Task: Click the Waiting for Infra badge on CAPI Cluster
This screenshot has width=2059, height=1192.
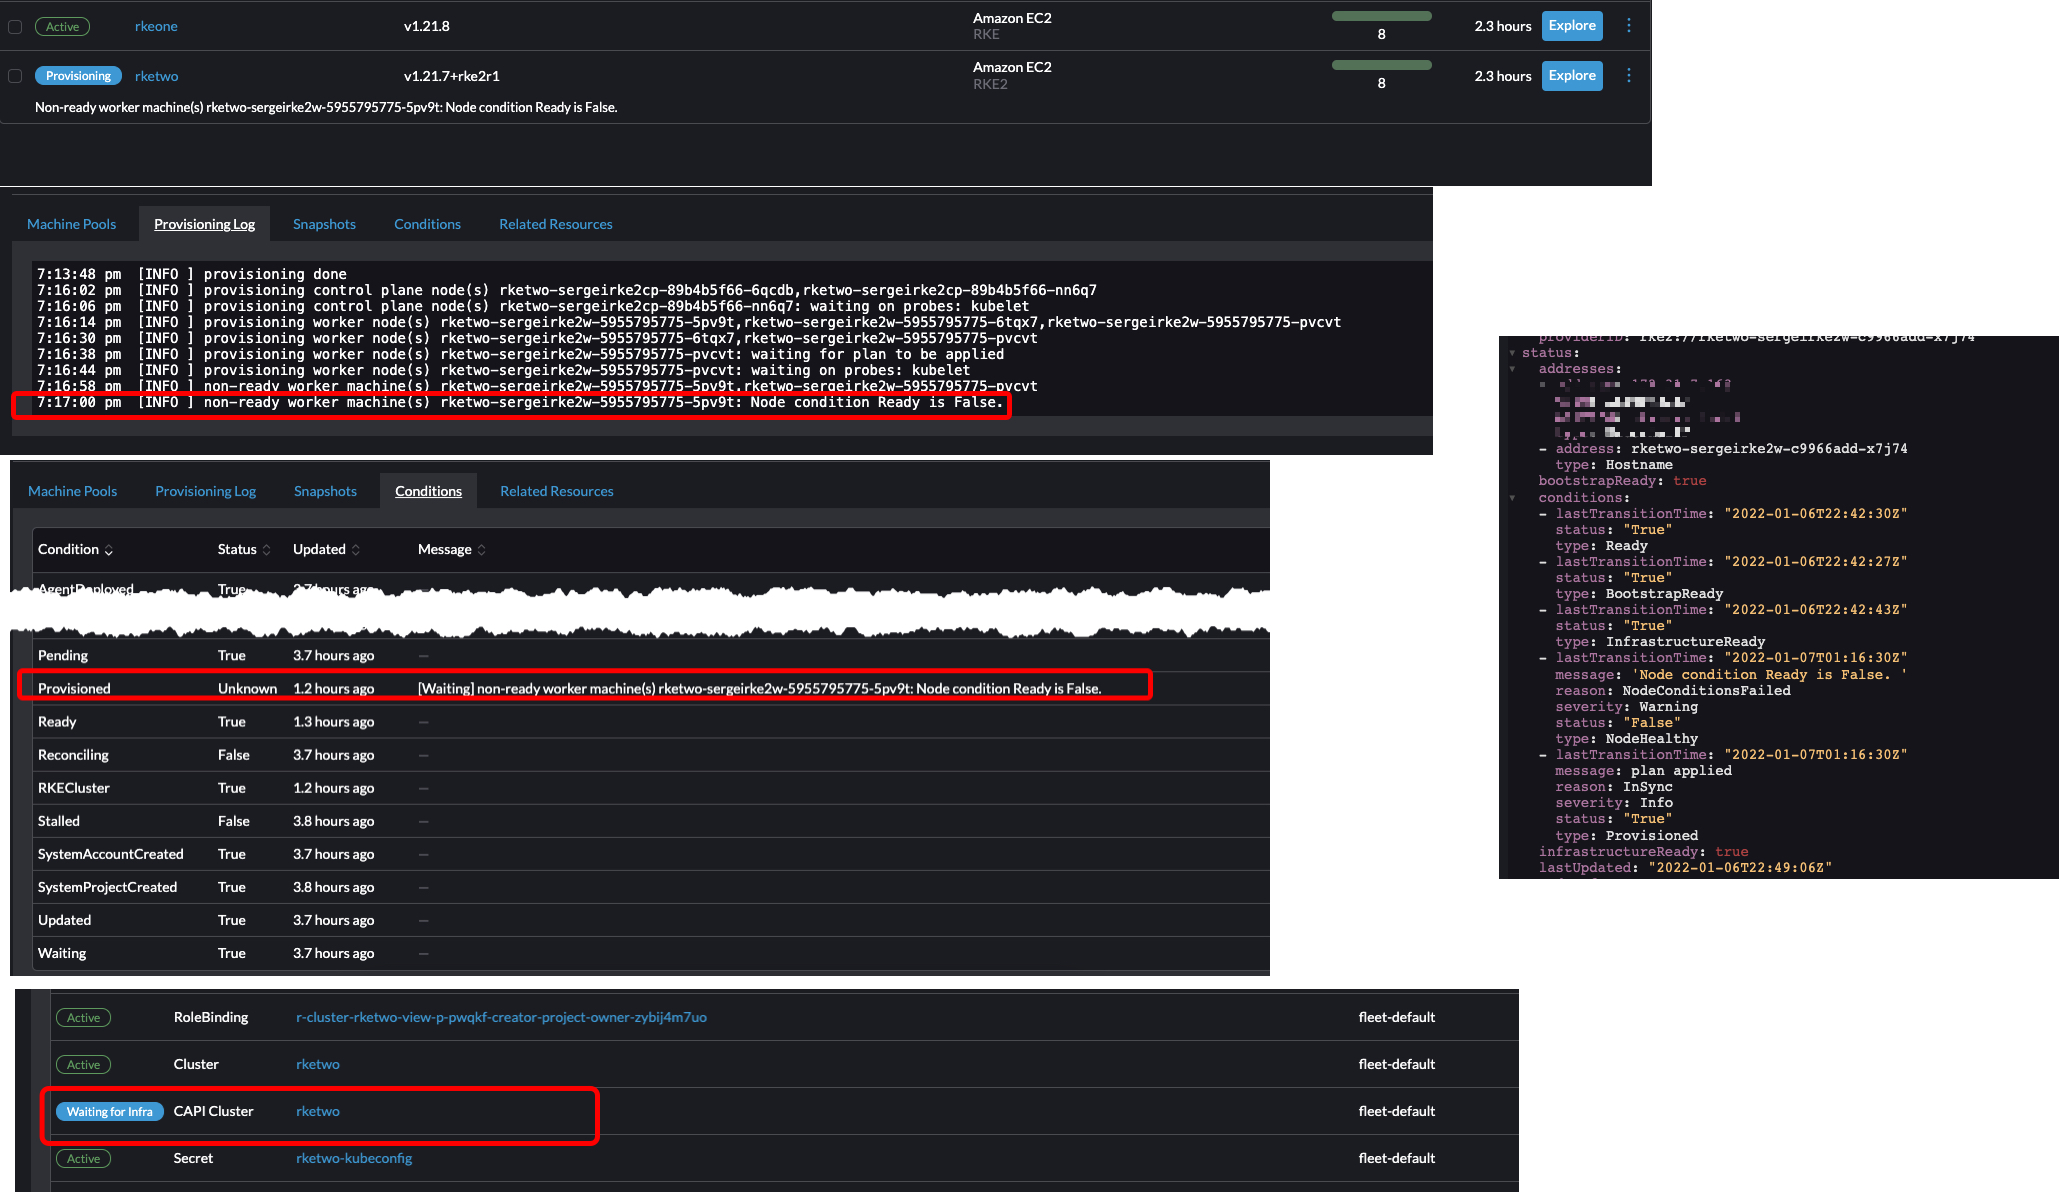Action: [110, 1111]
